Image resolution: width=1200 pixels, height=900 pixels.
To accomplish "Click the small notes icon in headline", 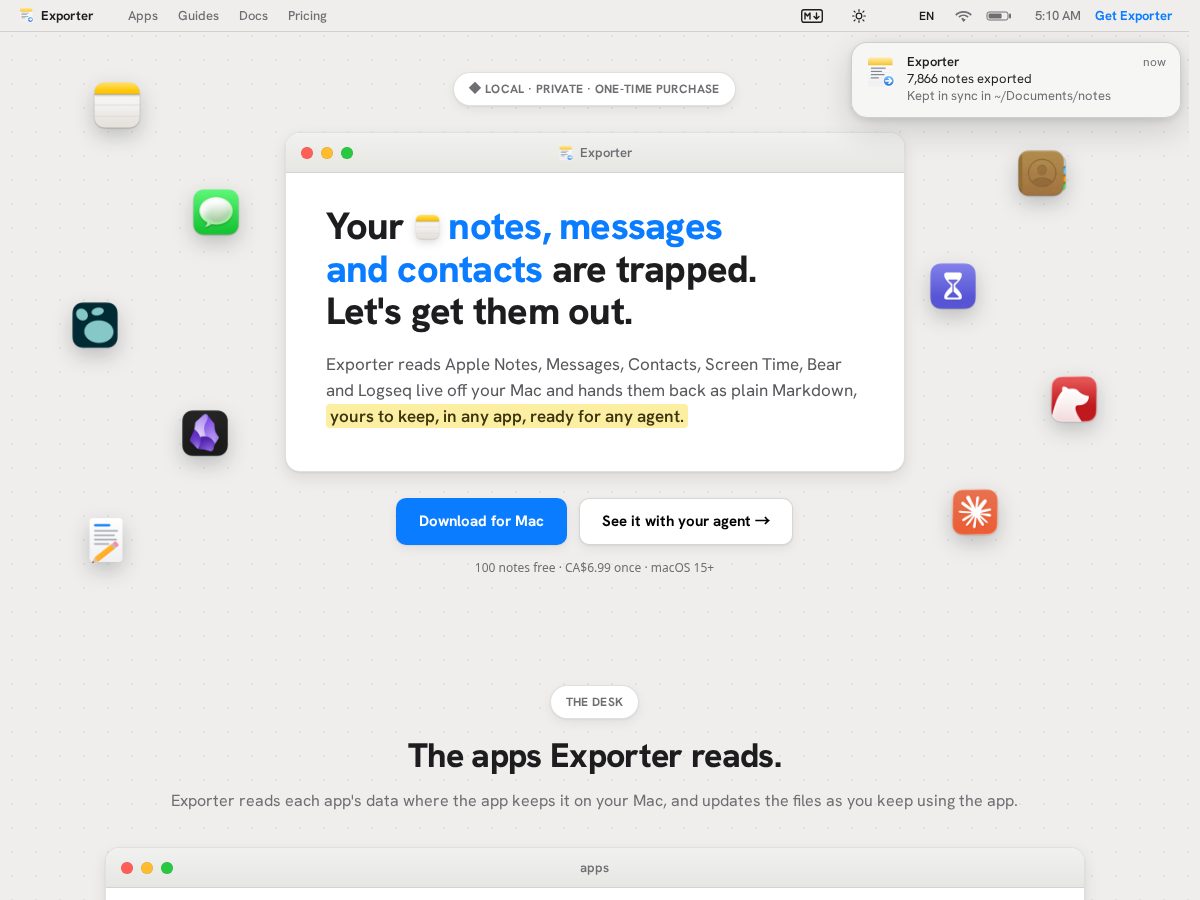I will [427, 227].
